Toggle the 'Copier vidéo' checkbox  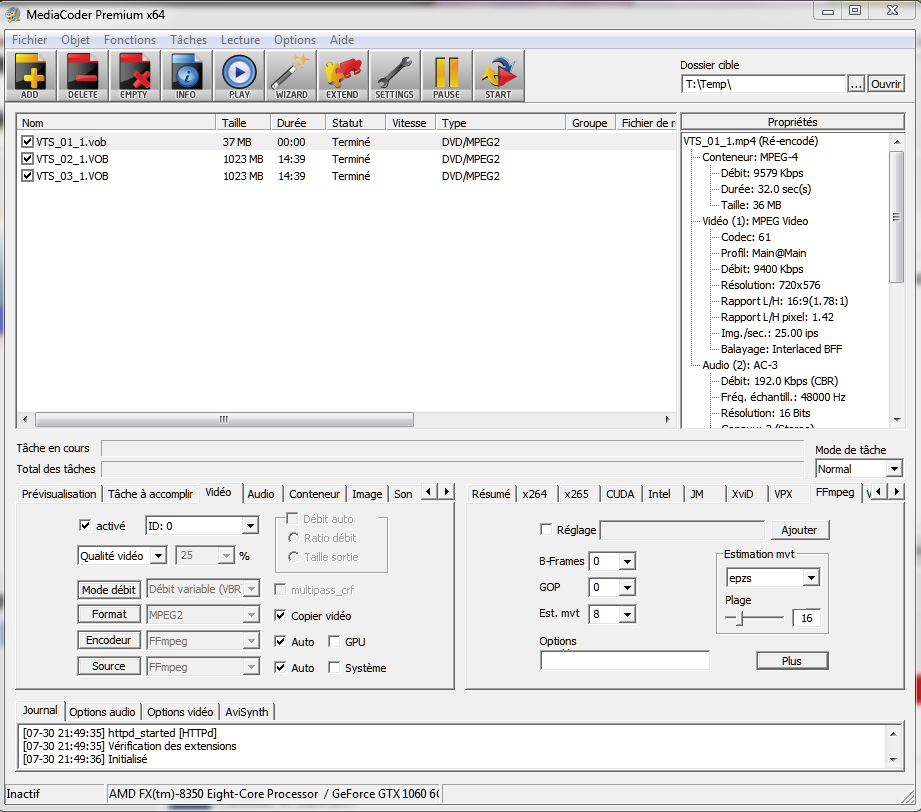tap(280, 615)
